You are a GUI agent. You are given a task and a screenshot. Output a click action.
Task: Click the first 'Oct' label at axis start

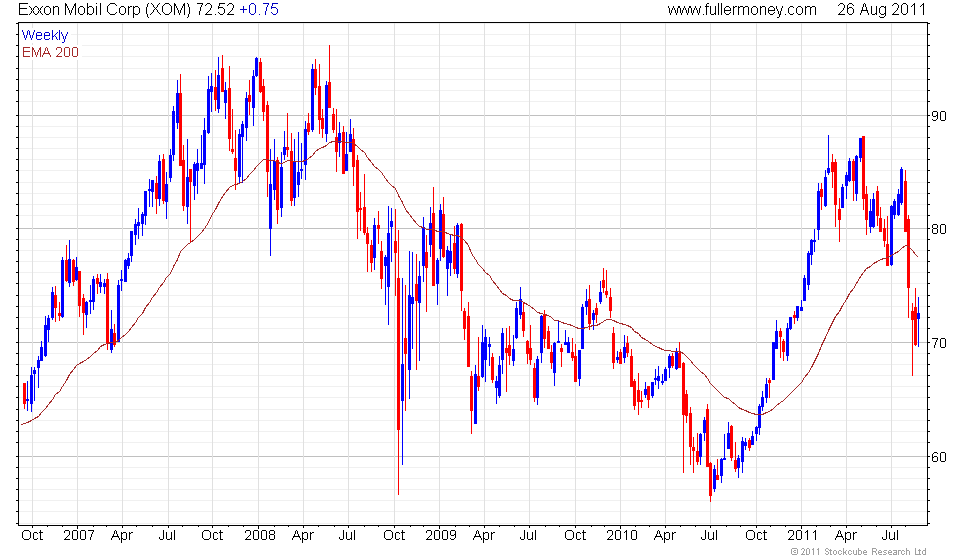[x=32, y=536]
